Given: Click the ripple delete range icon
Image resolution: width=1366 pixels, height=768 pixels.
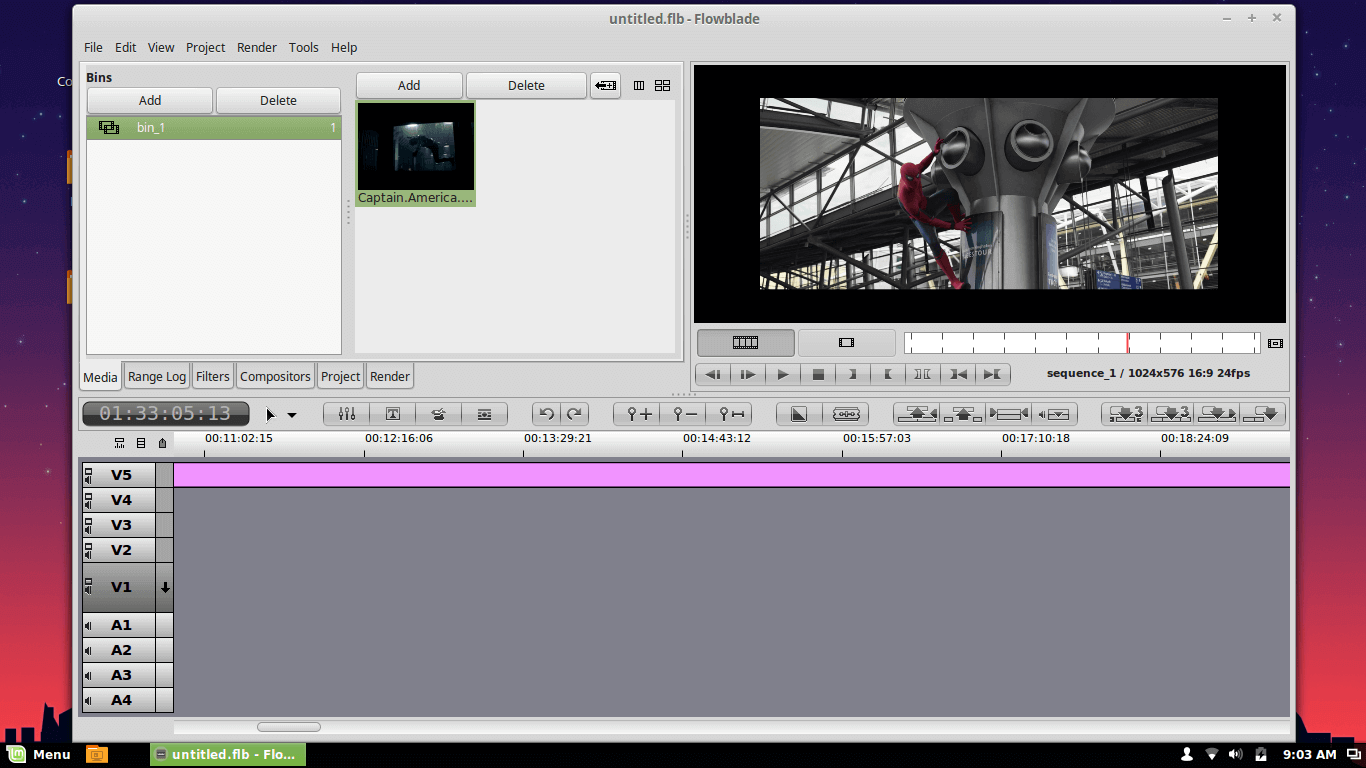Looking at the screenshot, I should (x=1008, y=414).
